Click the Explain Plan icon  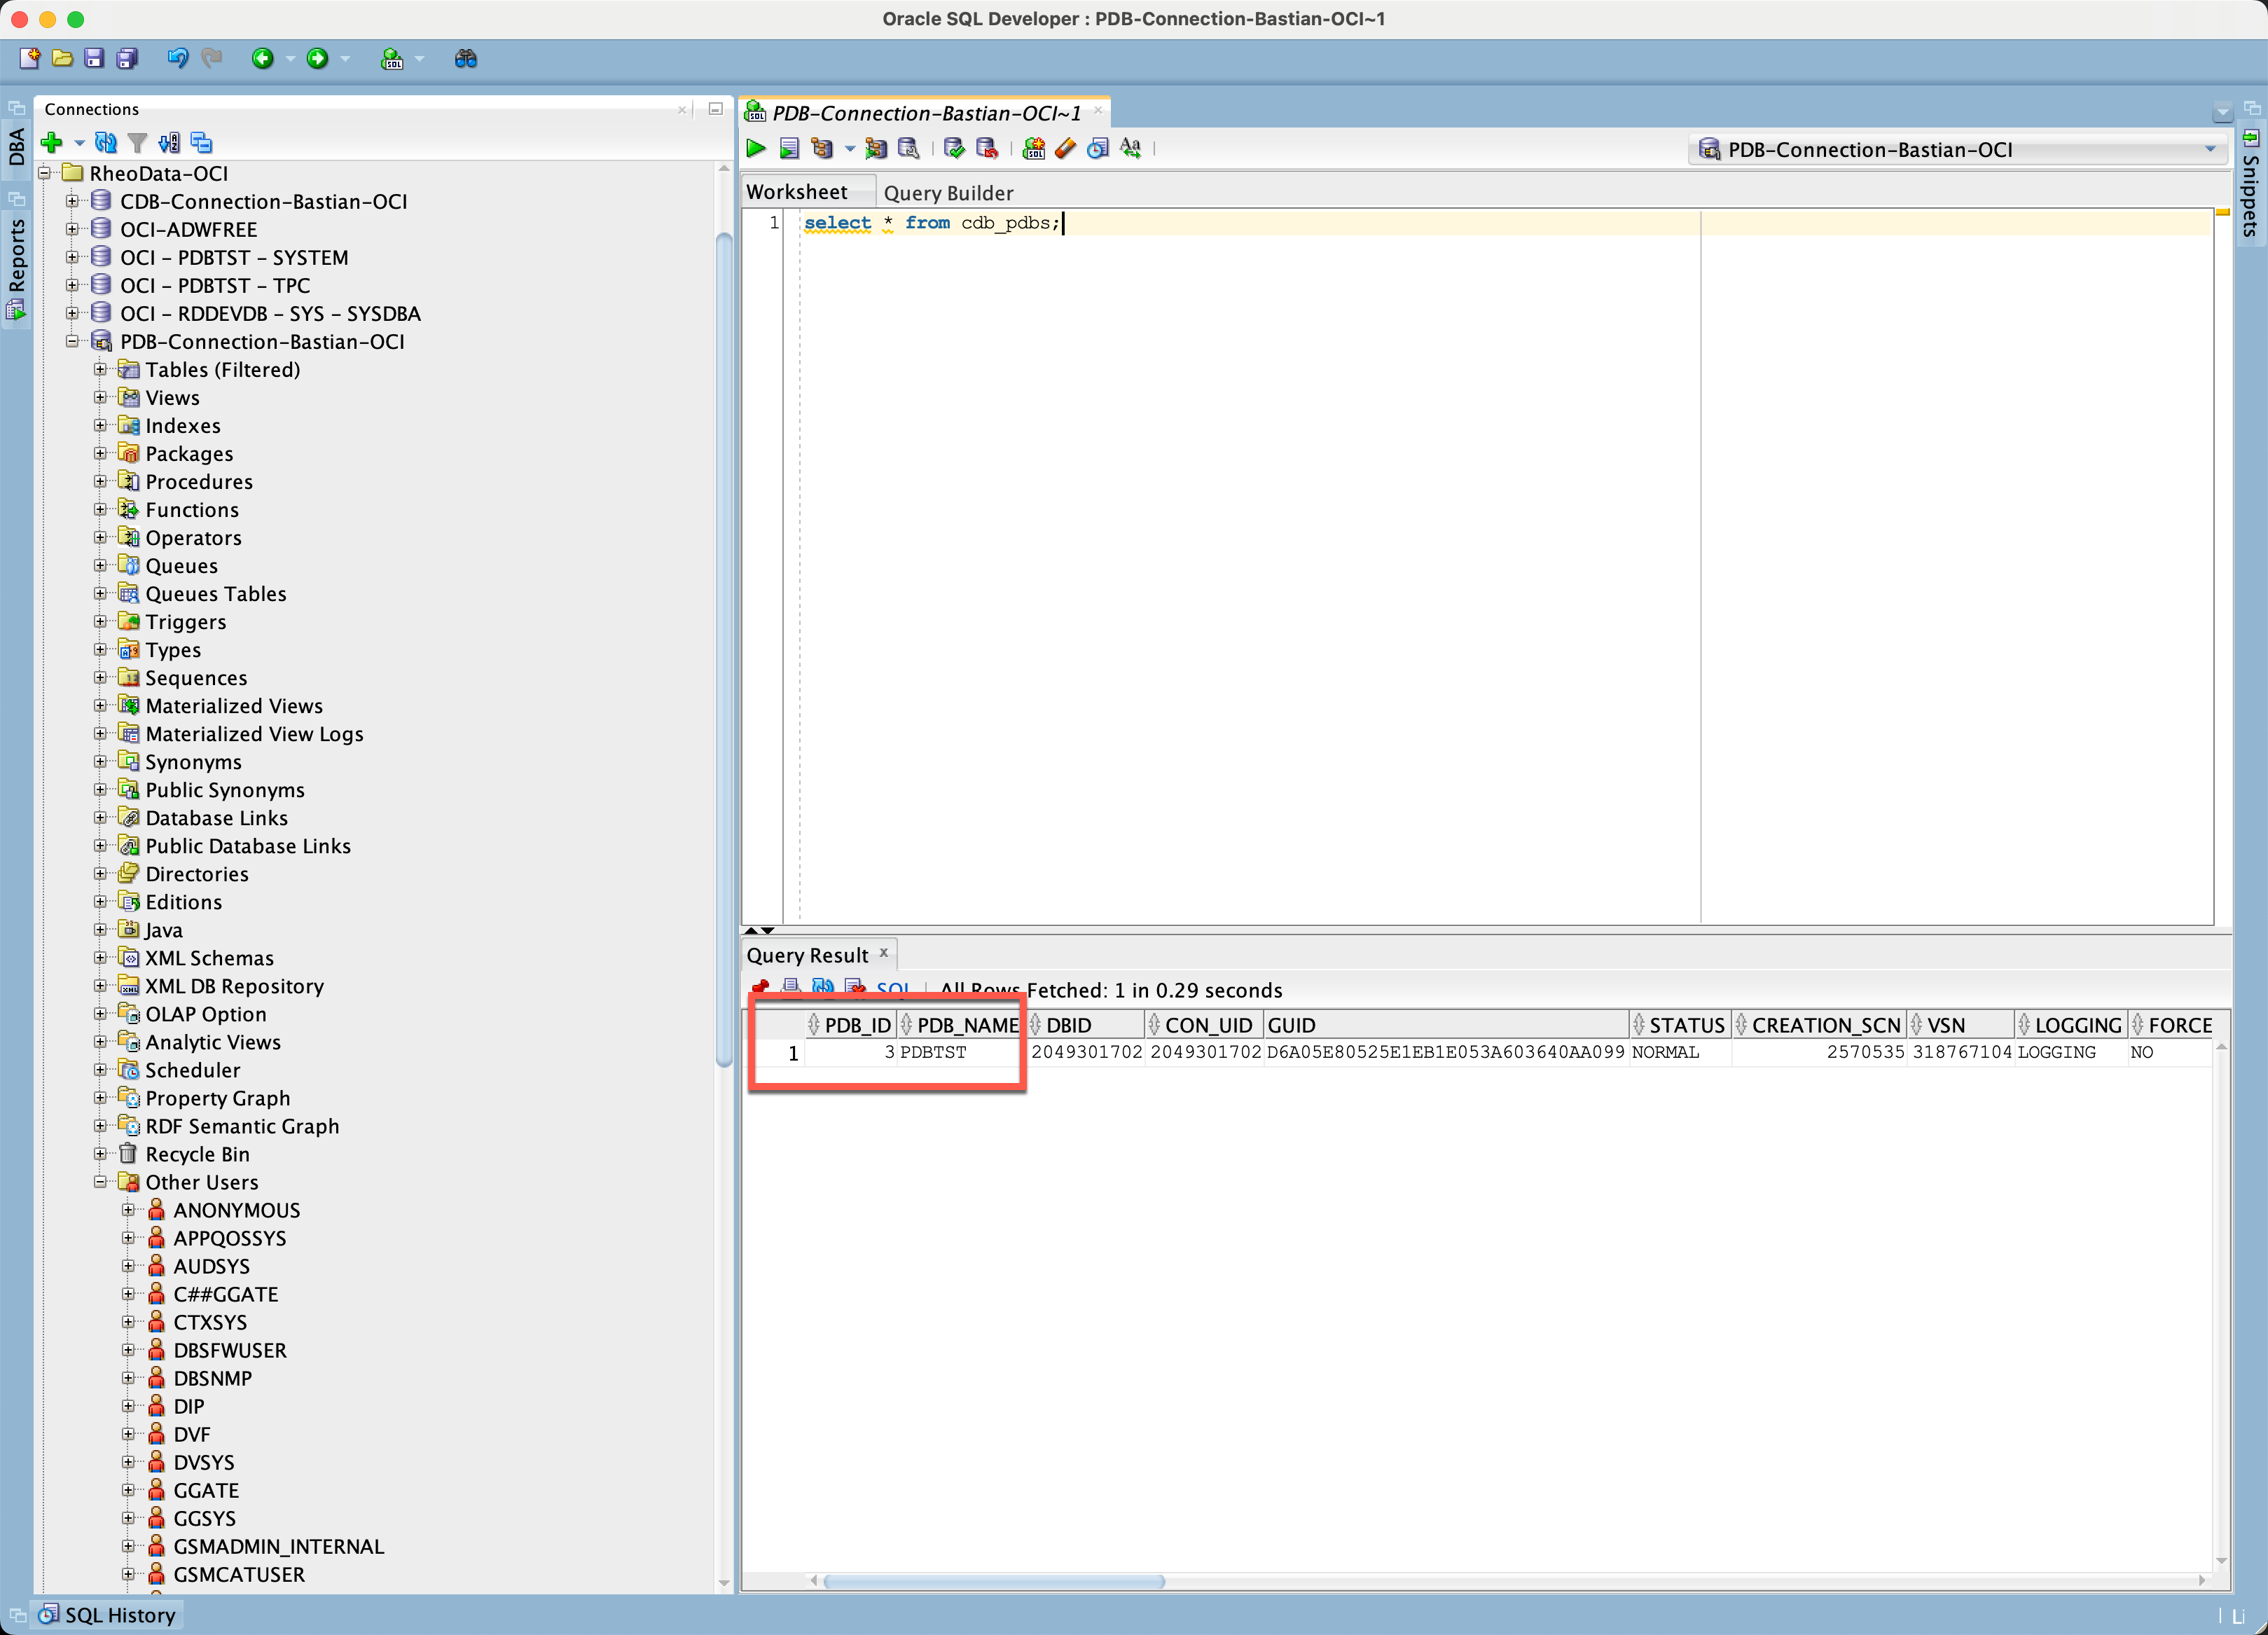822,149
